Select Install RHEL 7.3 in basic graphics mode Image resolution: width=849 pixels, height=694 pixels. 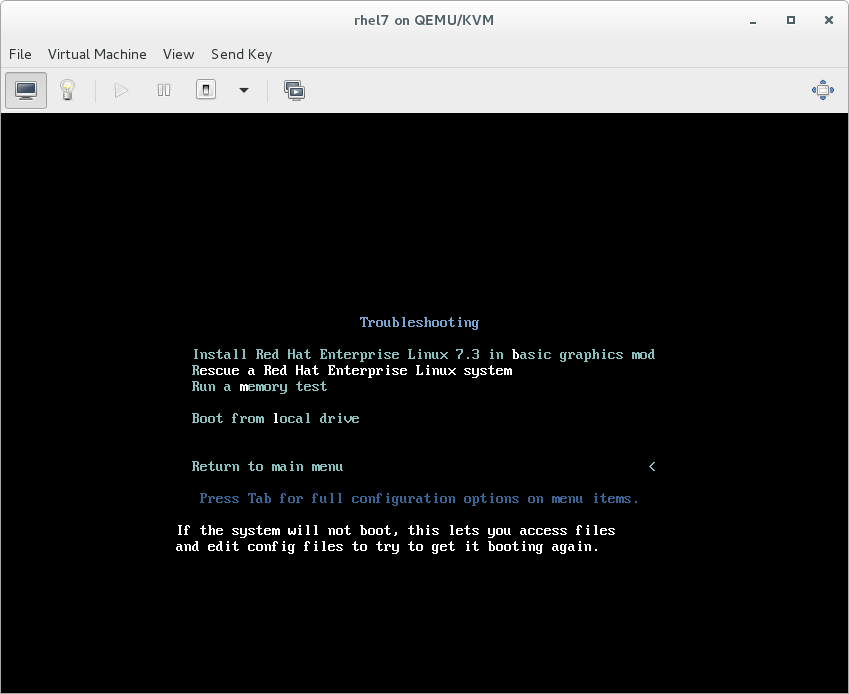(x=424, y=355)
